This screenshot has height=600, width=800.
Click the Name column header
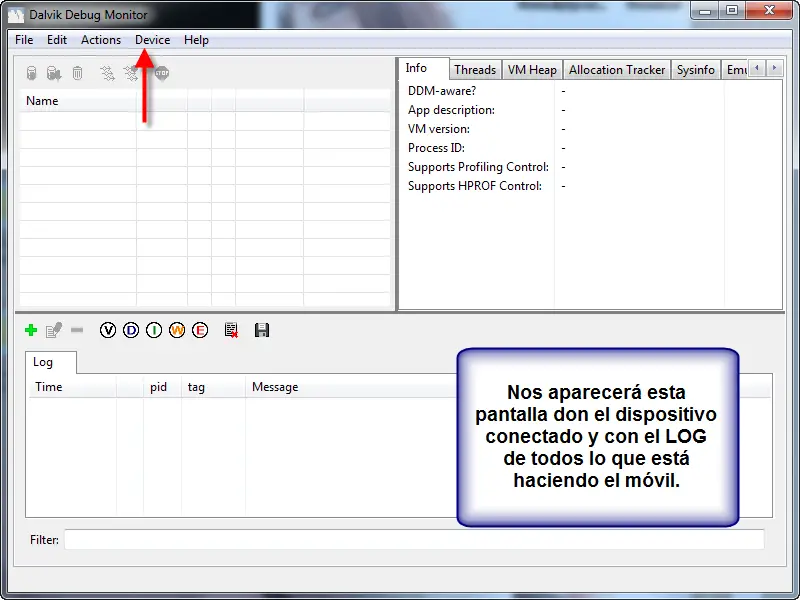click(78, 101)
